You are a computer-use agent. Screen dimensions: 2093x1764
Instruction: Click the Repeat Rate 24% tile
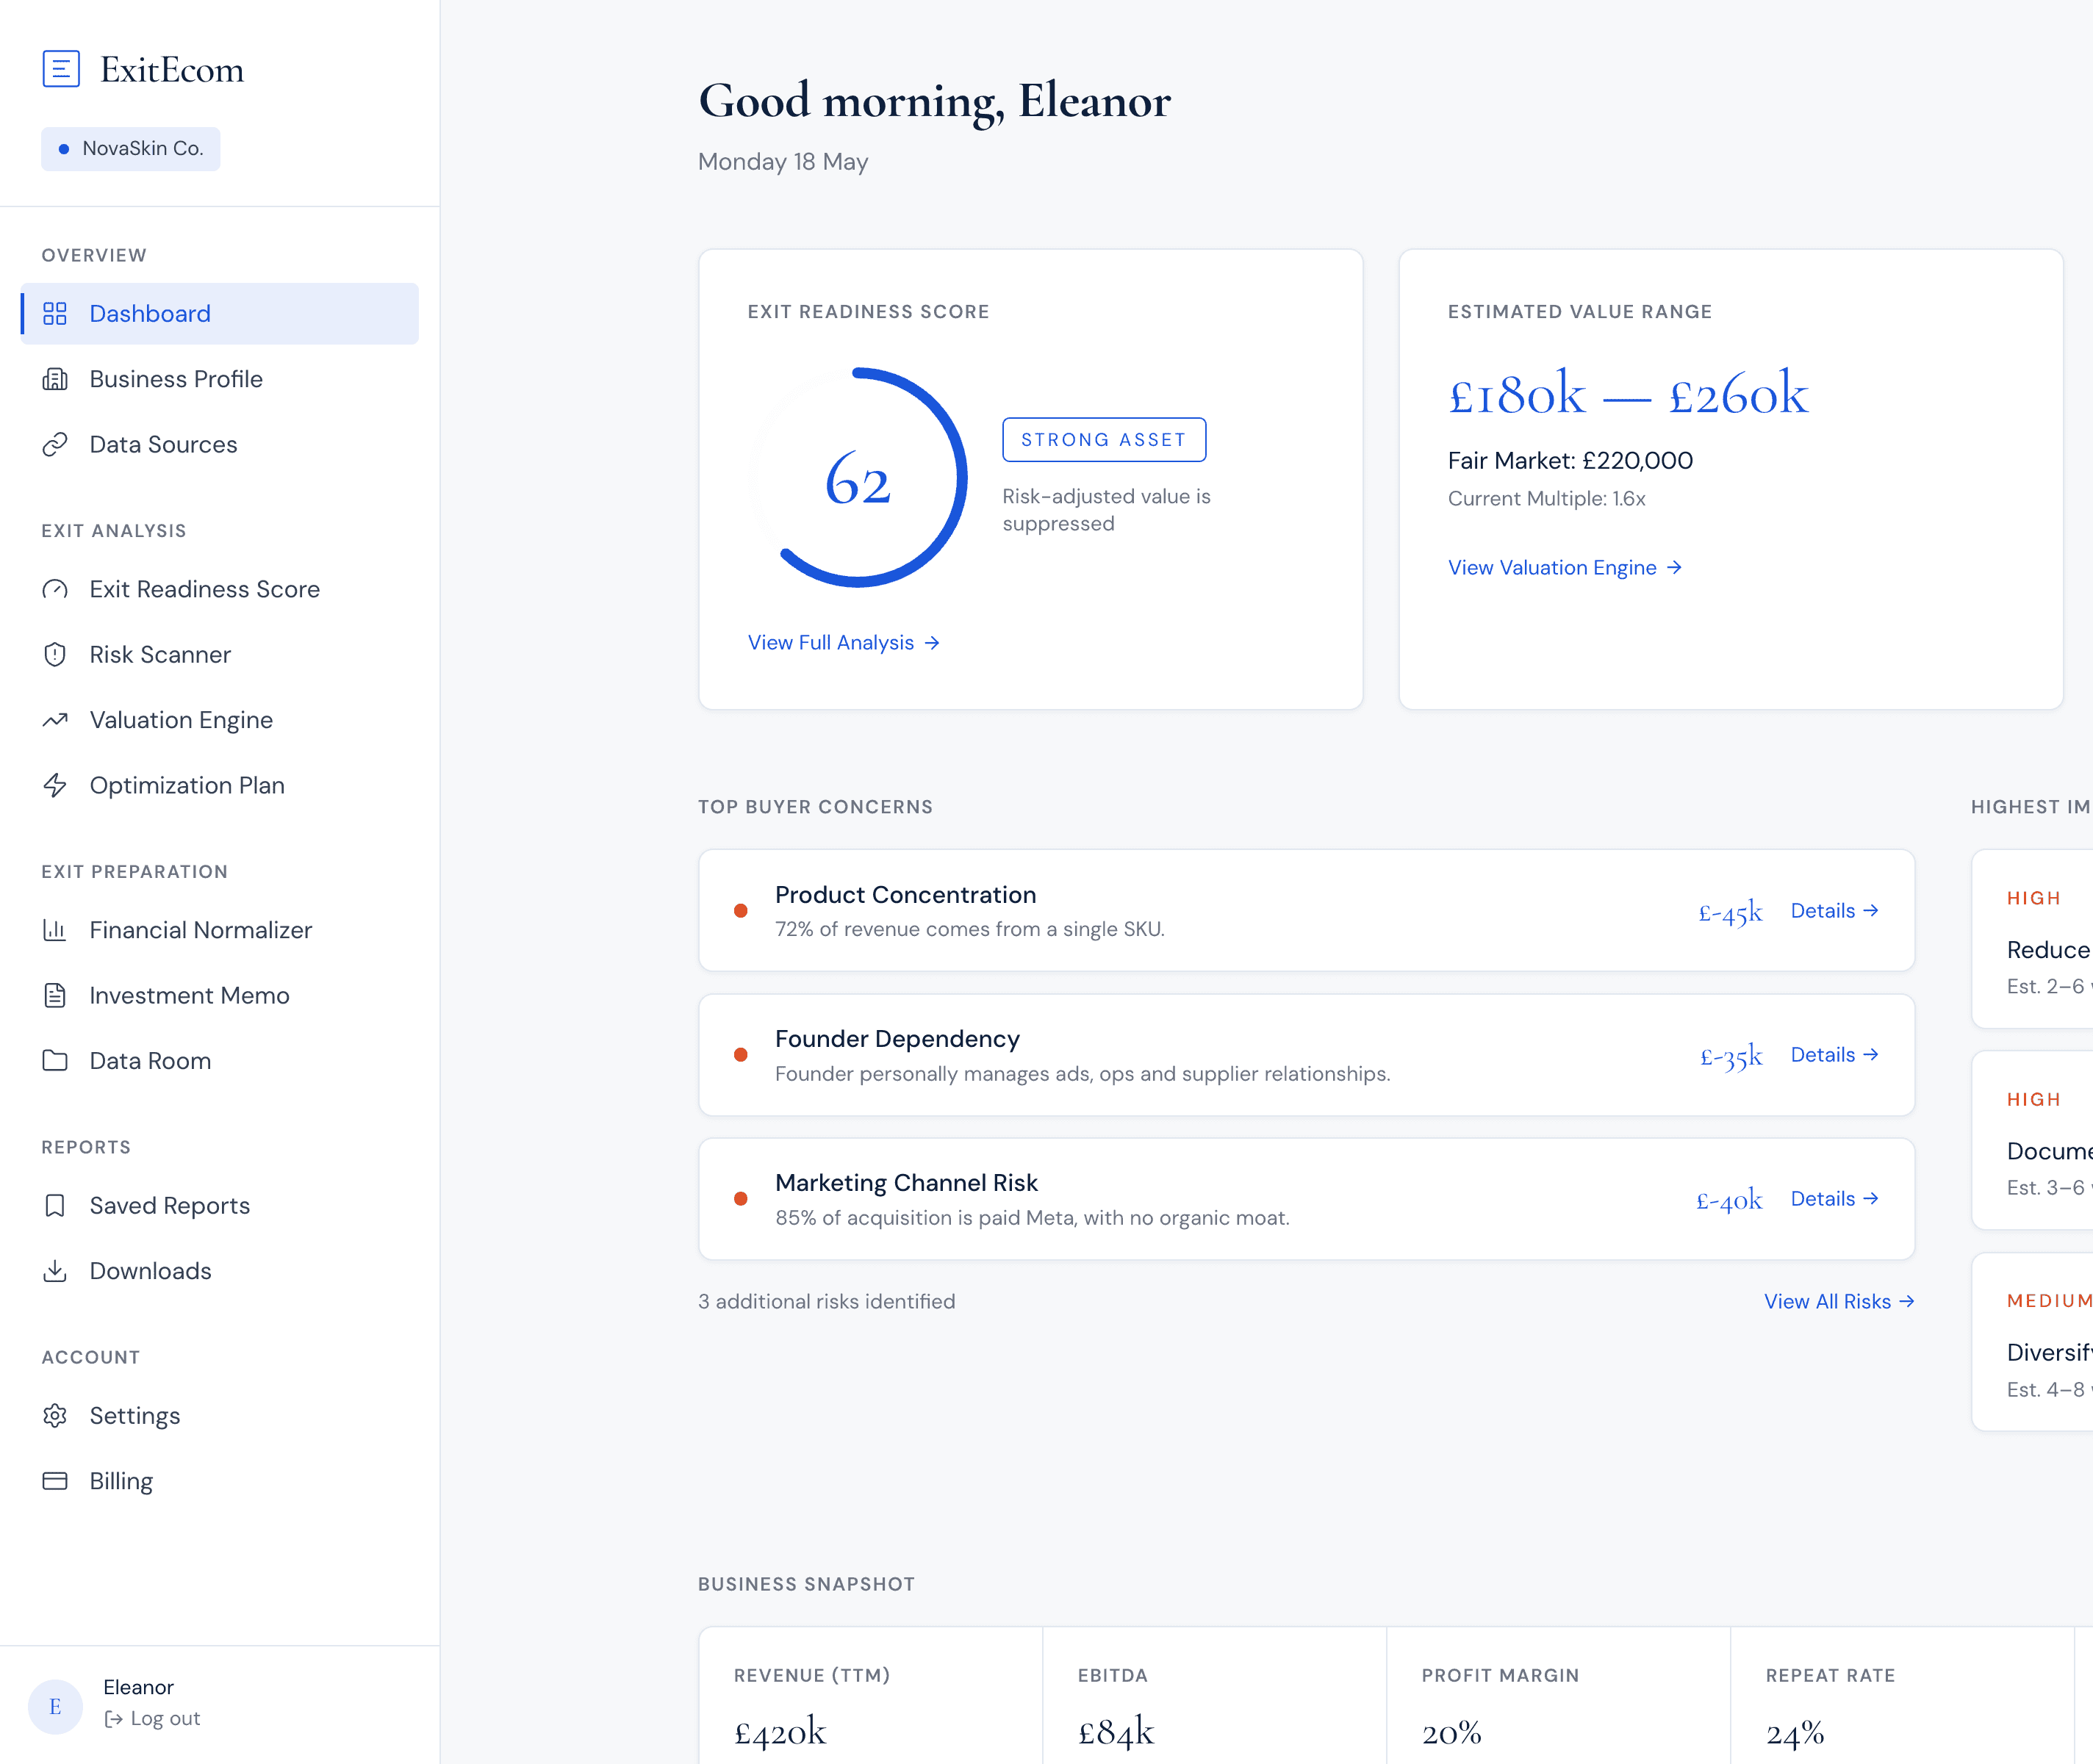click(1903, 1696)
